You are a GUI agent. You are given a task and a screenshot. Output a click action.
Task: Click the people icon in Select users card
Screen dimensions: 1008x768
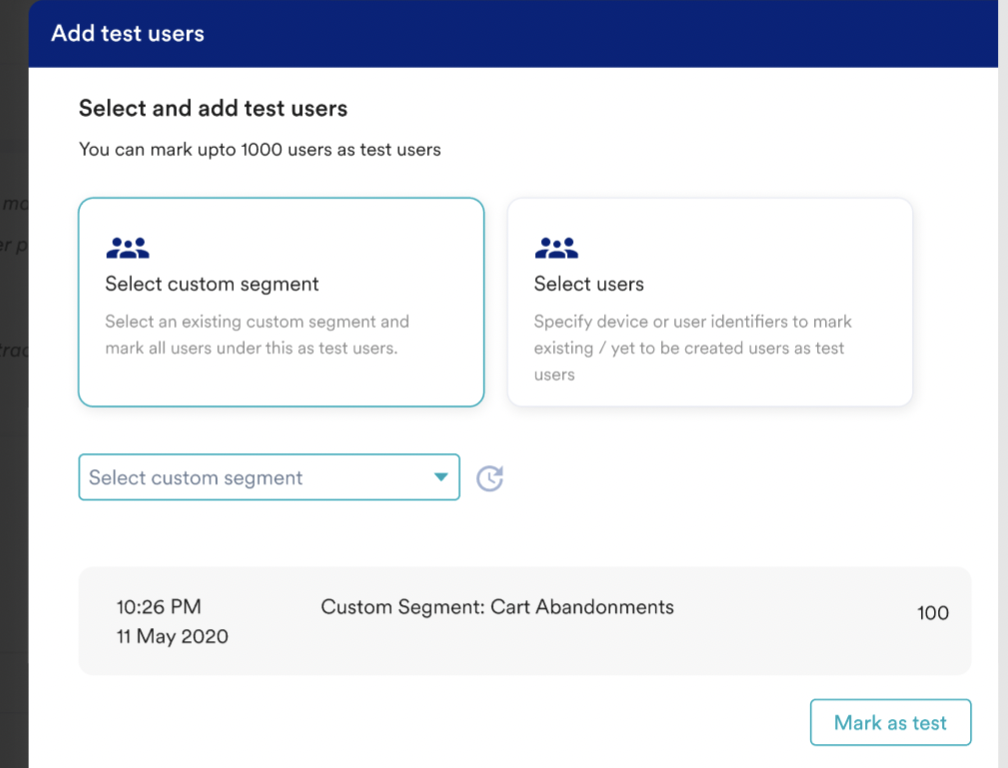tap(556, 248)
